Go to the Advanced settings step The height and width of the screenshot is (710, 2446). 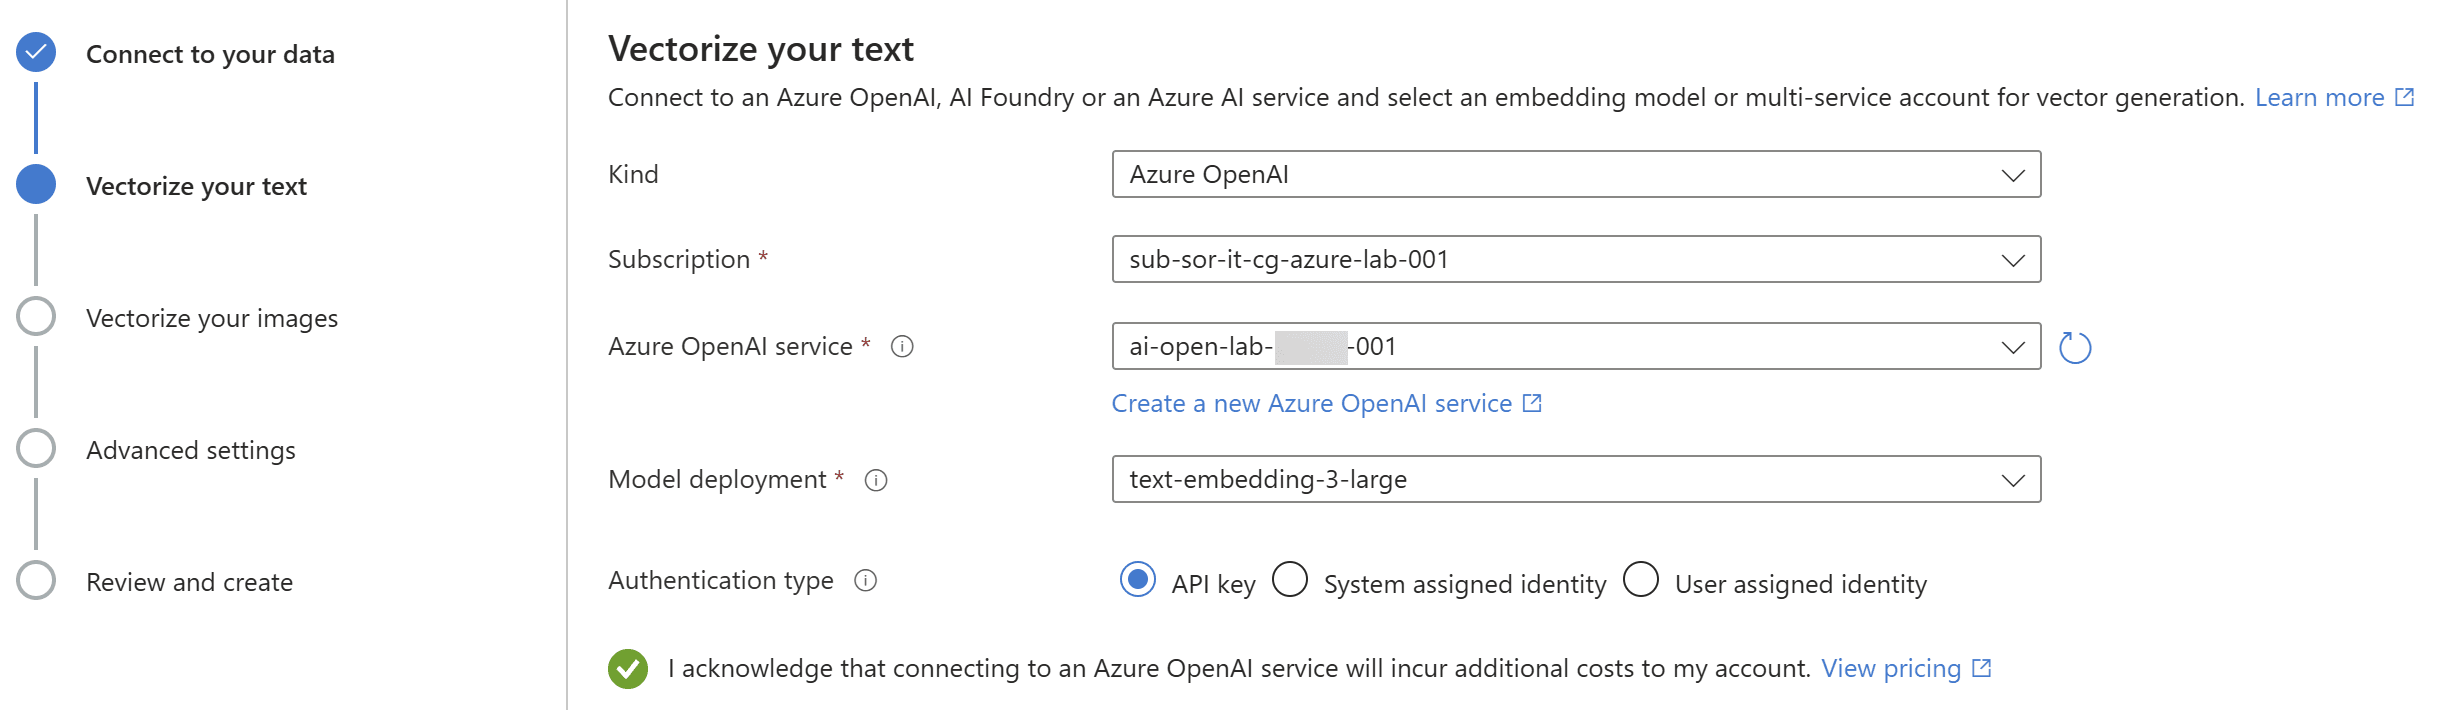pyautogui.click(x=191, y=450)
